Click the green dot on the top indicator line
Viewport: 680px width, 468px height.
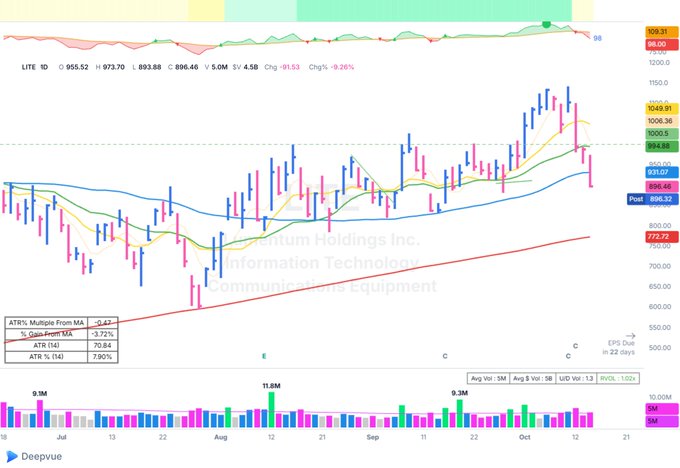click(x=546, y=24)
